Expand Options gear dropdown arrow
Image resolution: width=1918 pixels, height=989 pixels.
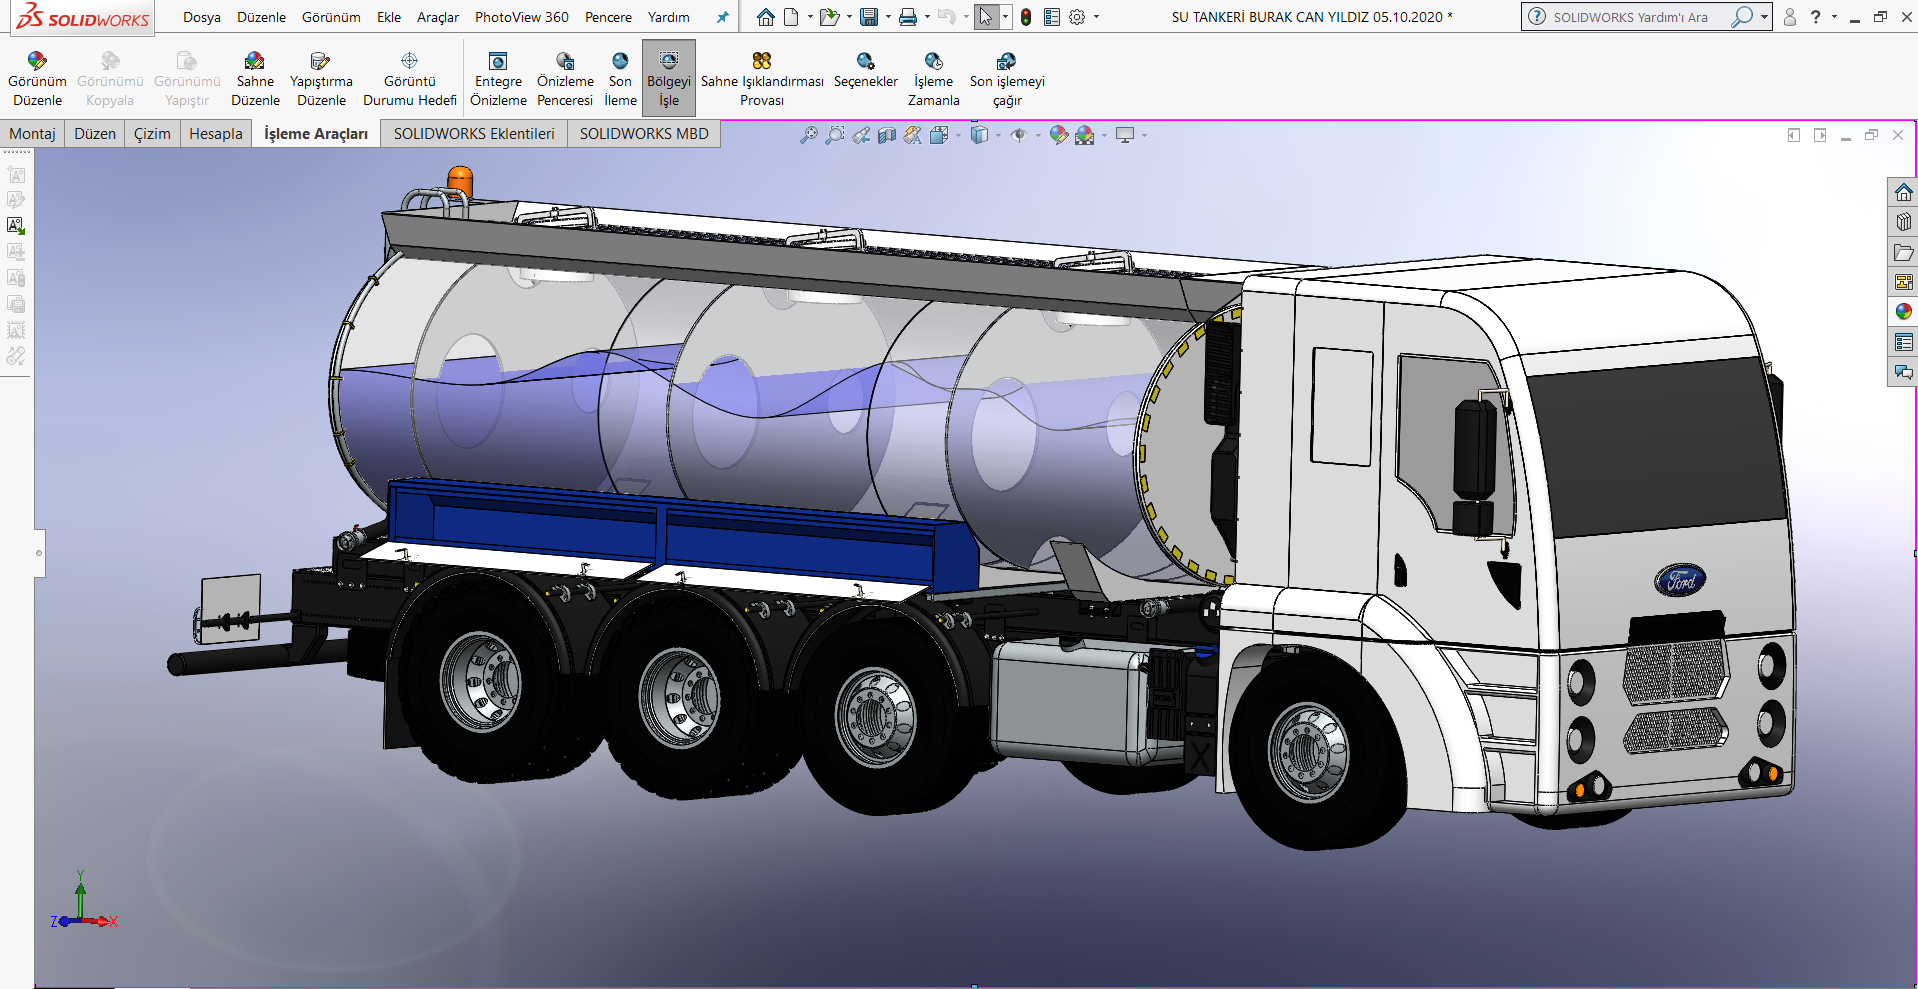(x=1096, y=17)
